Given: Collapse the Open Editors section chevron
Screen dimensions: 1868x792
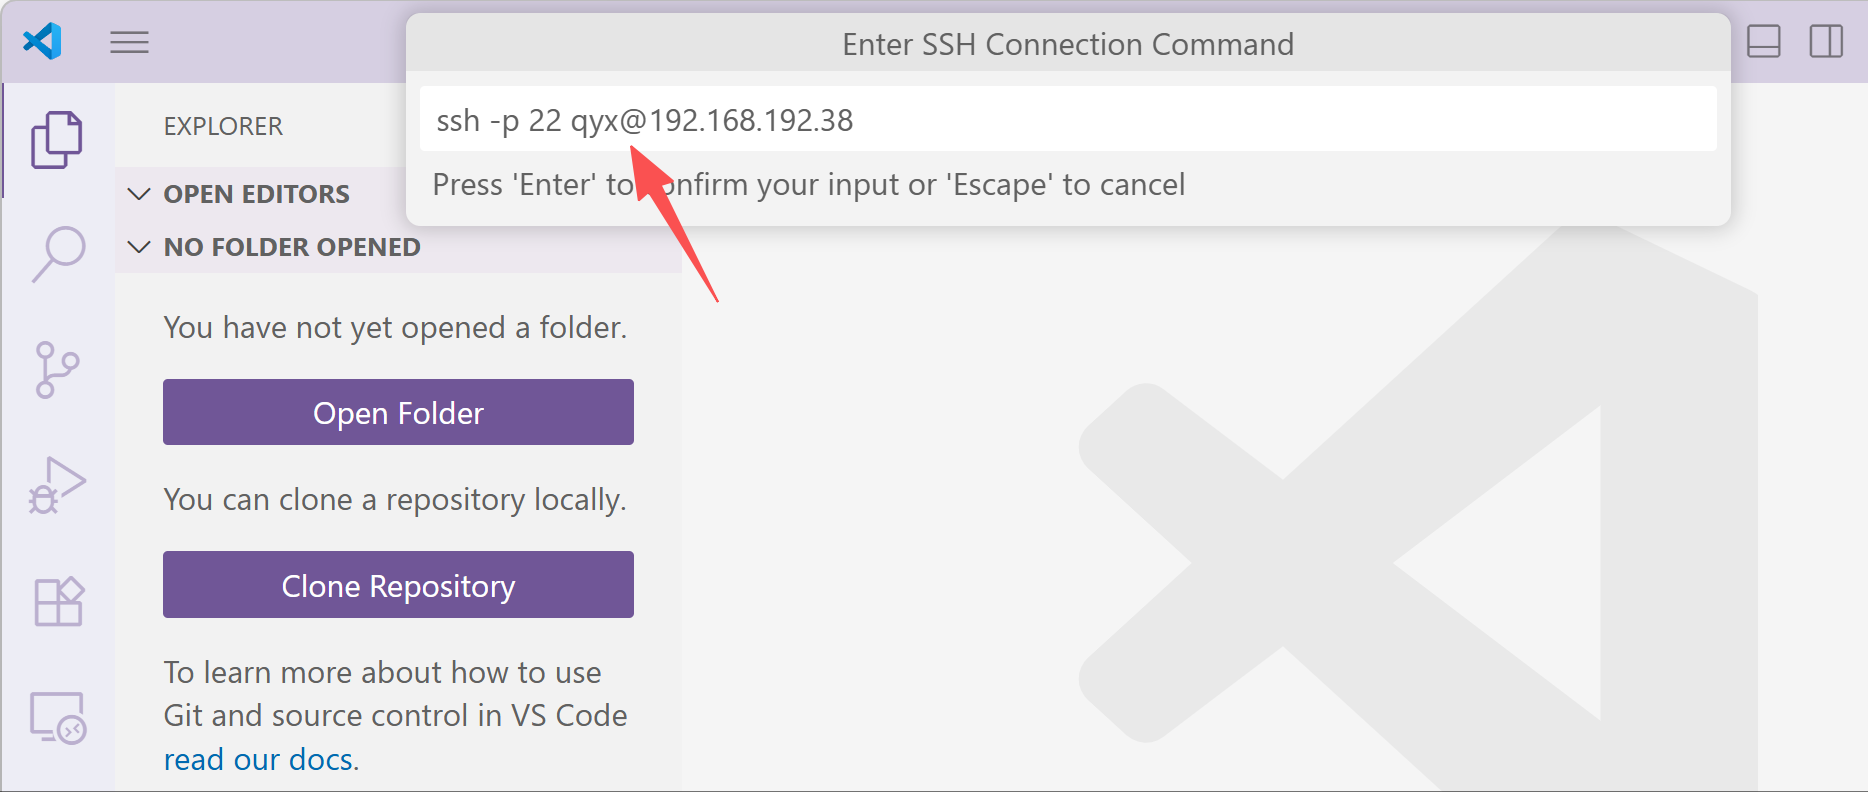Looking at the screenshot, I should 139,194.
